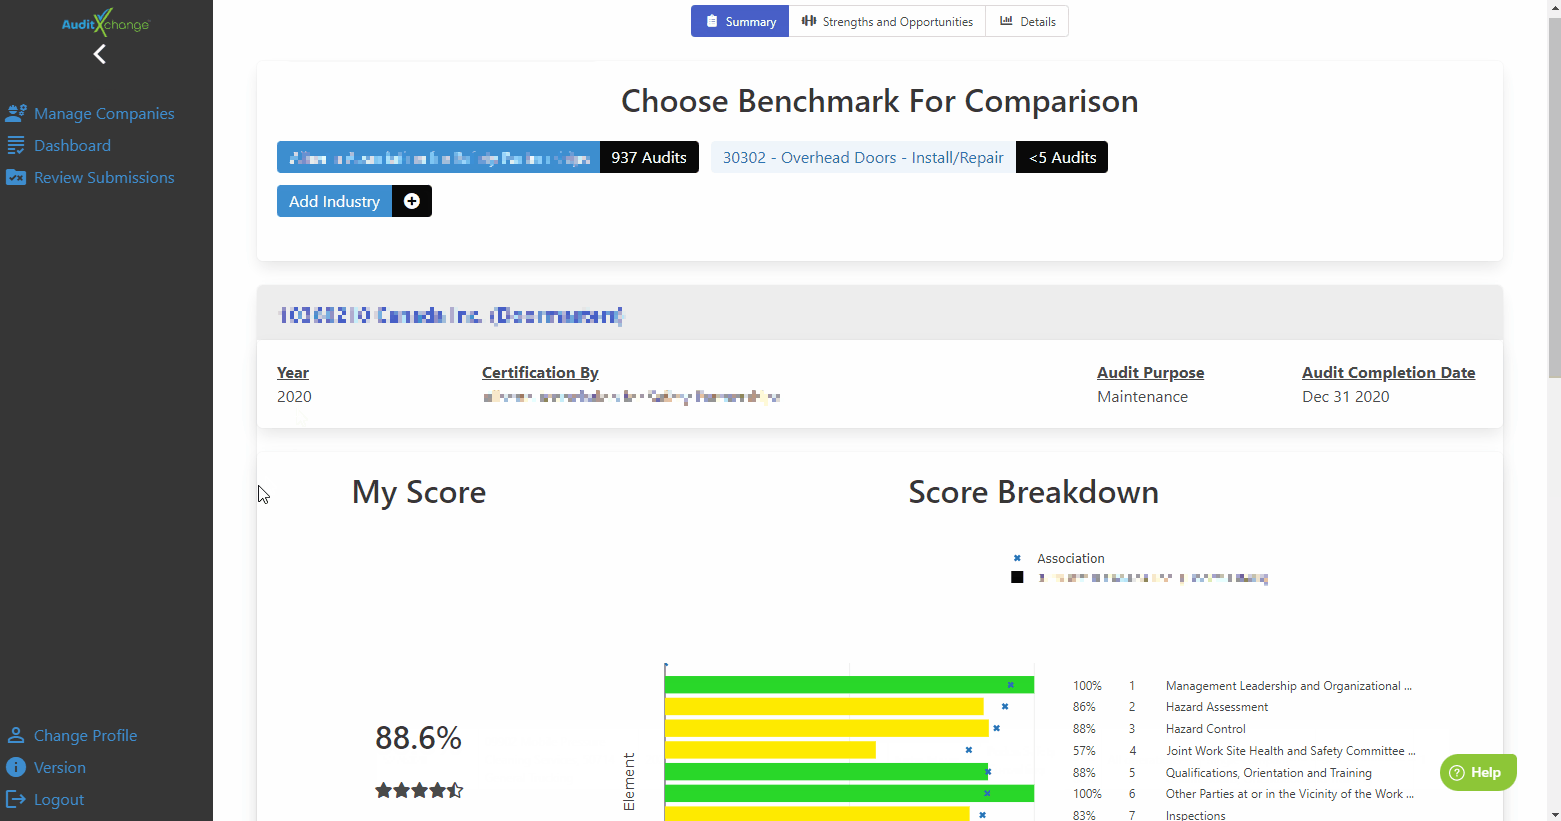Click the Hazard Assessment yellow bar
The height and width of the screenshot is (821, 1561).
(824, 707)
